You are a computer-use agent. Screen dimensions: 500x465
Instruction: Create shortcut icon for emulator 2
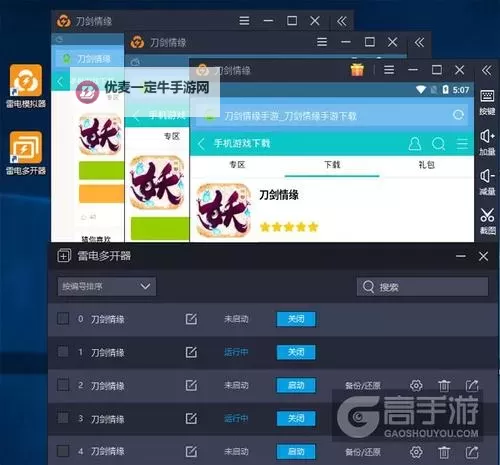tap(472, 386)
